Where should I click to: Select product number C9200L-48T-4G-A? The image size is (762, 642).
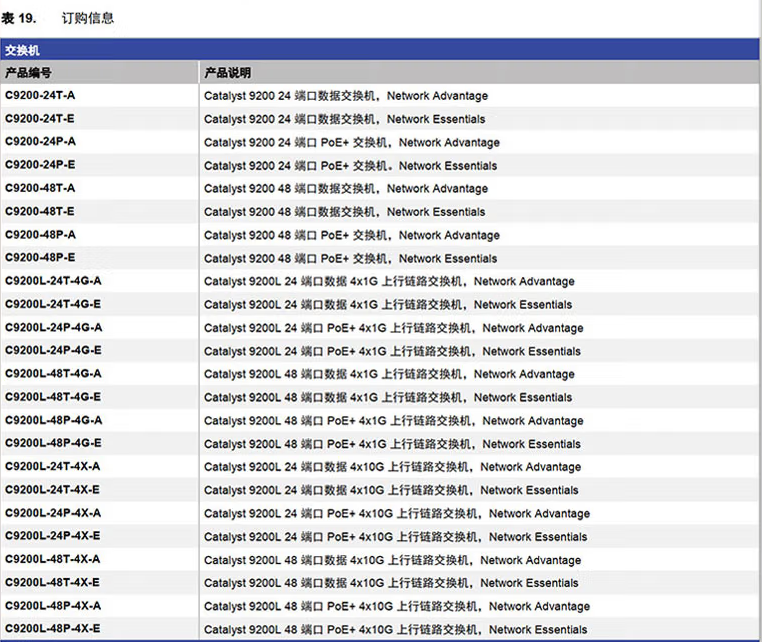click(53, 374)
